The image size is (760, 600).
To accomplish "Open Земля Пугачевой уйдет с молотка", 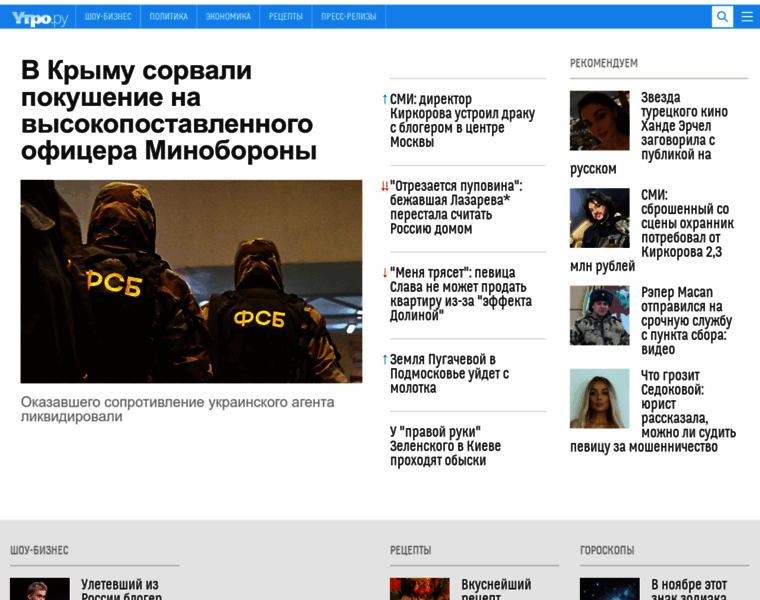I will (x=449, y=373).
